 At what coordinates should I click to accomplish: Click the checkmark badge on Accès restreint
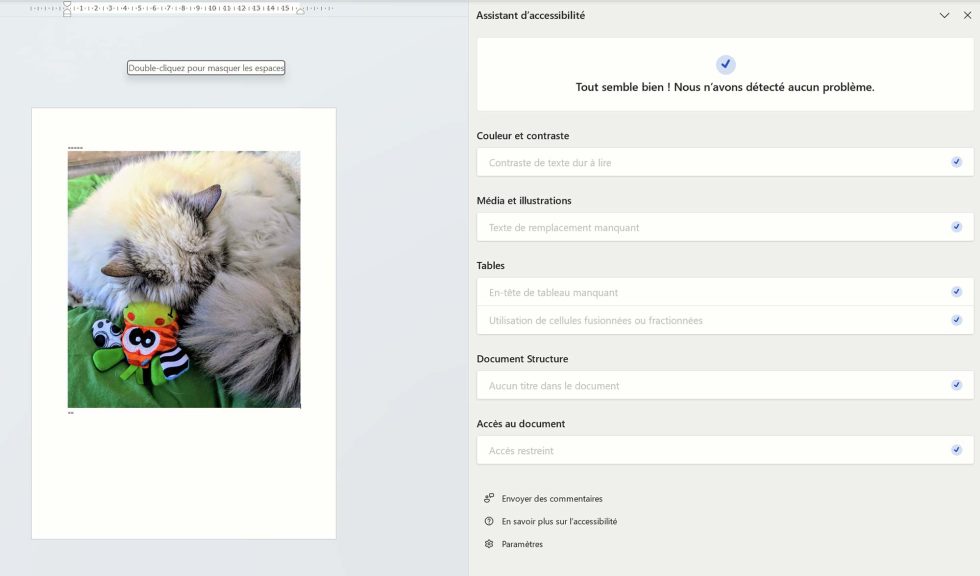957,450
